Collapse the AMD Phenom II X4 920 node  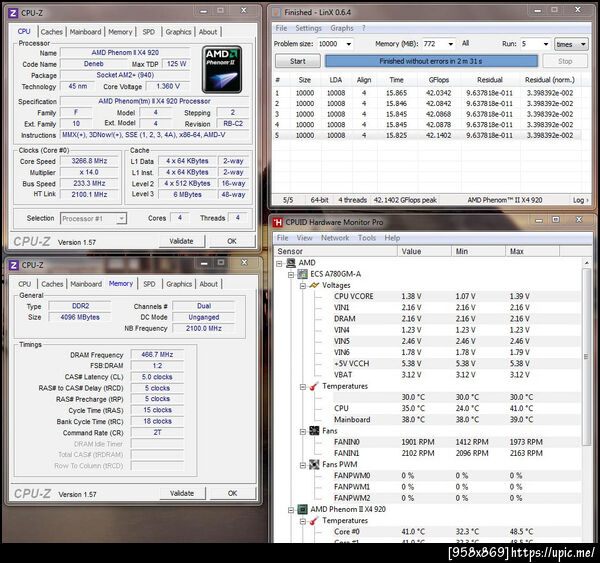click(x=291, y=510)
